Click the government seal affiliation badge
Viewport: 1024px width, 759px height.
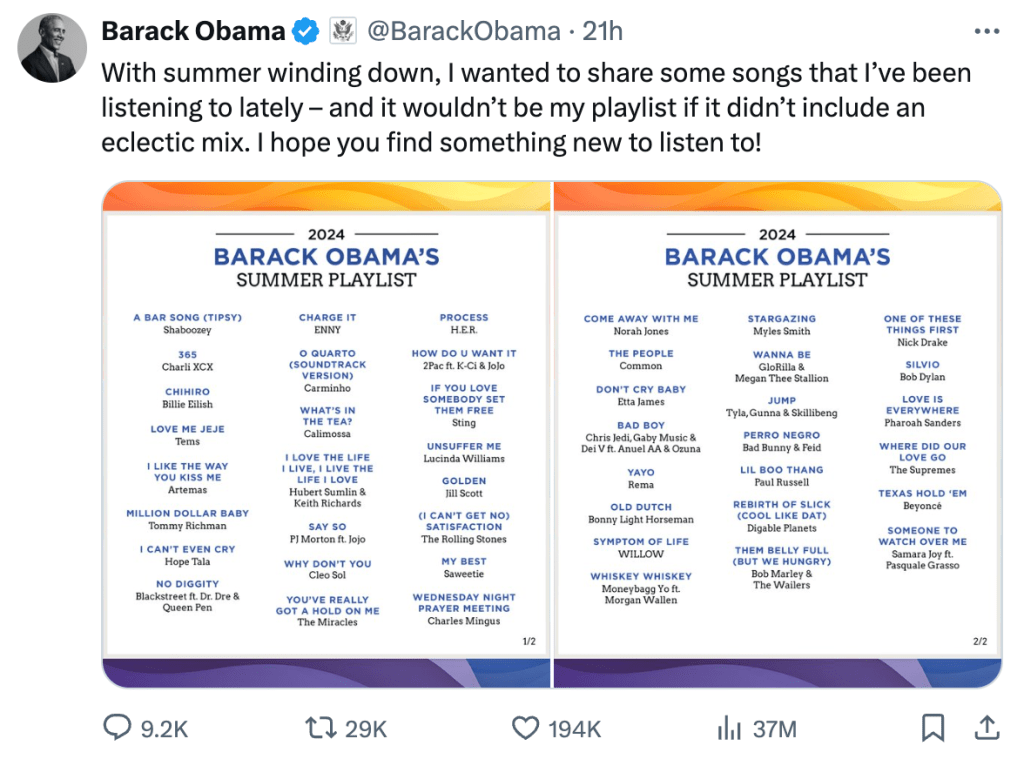tap(343, 32)
